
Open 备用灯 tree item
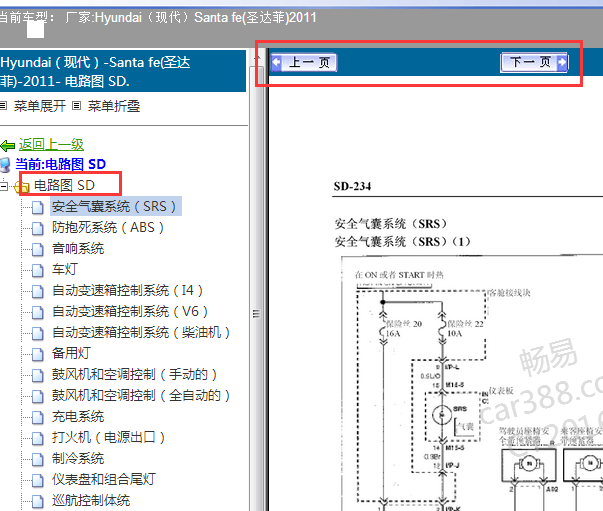pyautogui.click(x=72, y=353)
